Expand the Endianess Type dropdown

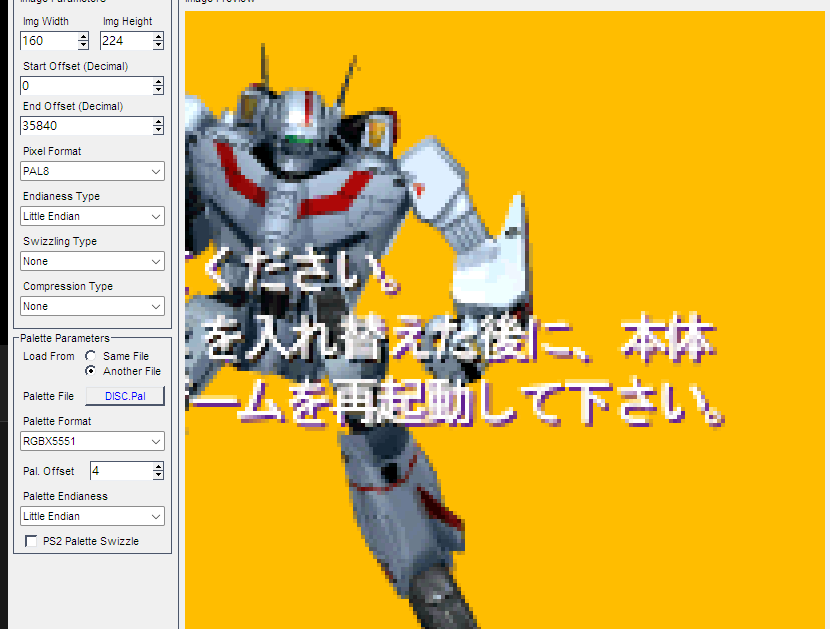[x=92, y=217]
